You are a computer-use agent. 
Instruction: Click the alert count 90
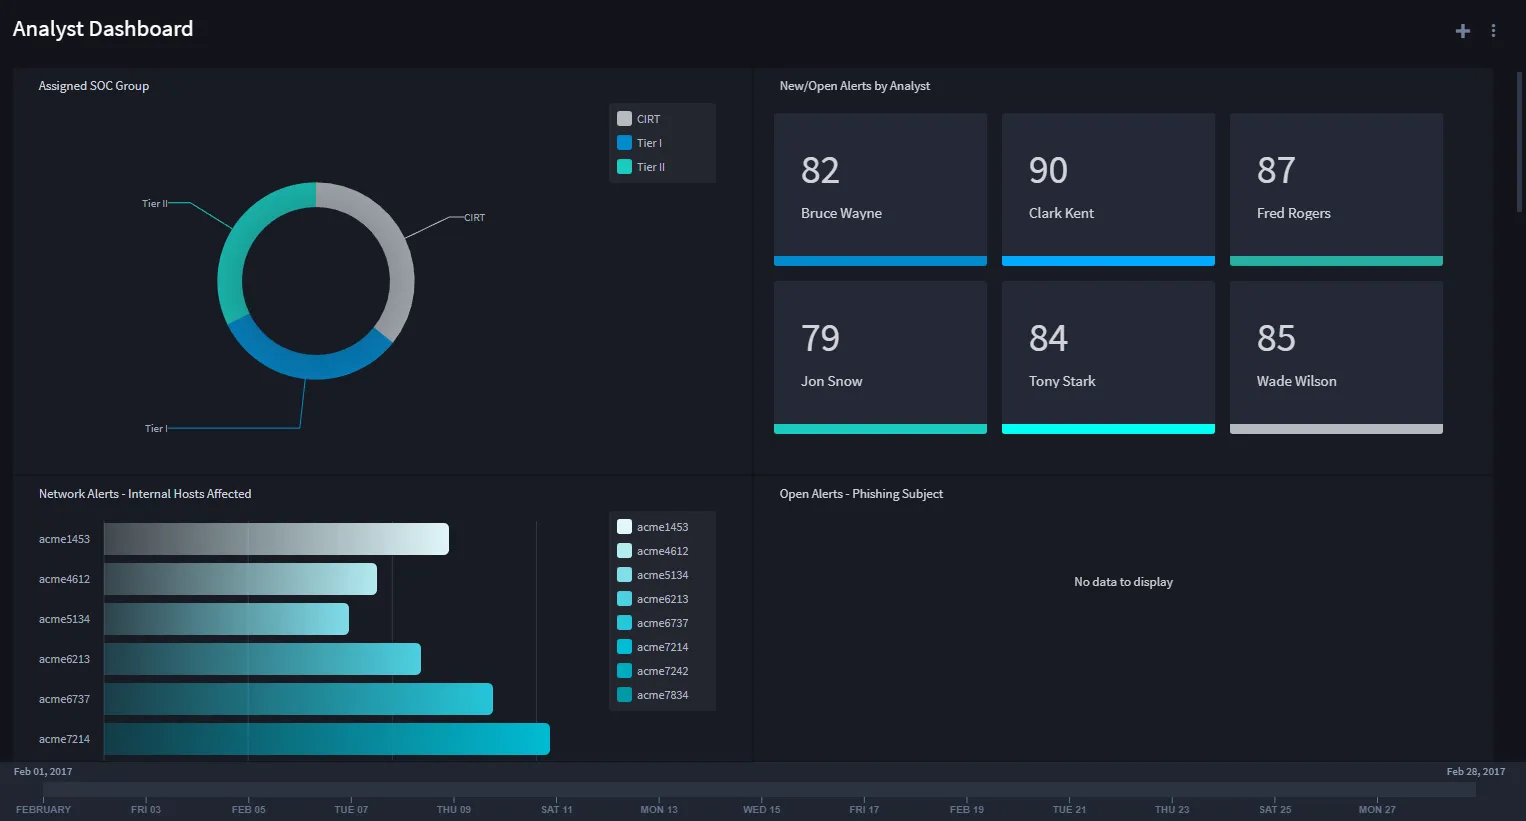point(1048,171)
